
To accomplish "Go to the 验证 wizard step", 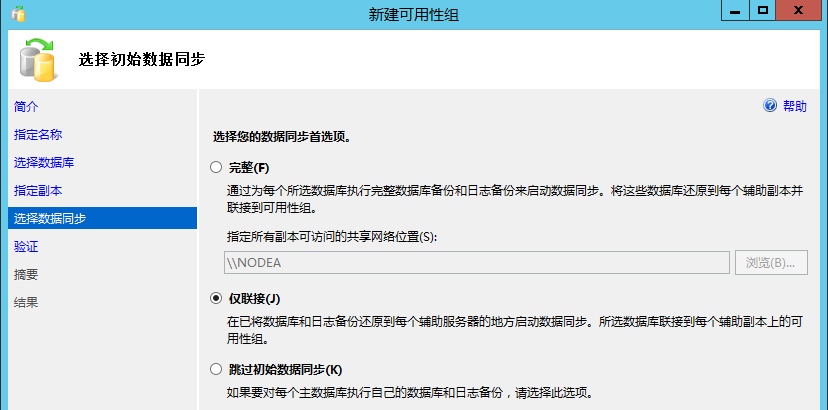I will click(x=26, y=246).
